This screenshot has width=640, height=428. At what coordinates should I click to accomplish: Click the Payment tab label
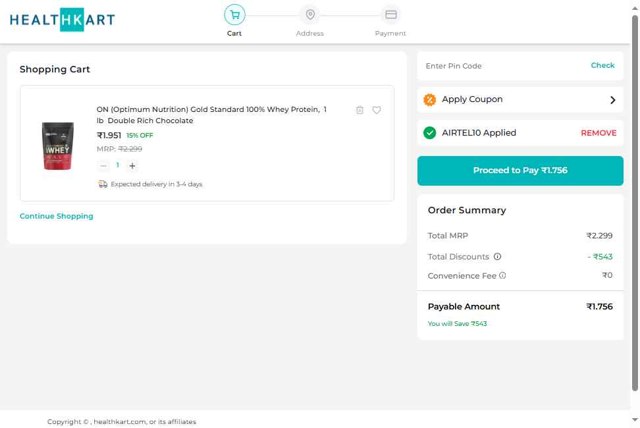[x=390, y=33]
